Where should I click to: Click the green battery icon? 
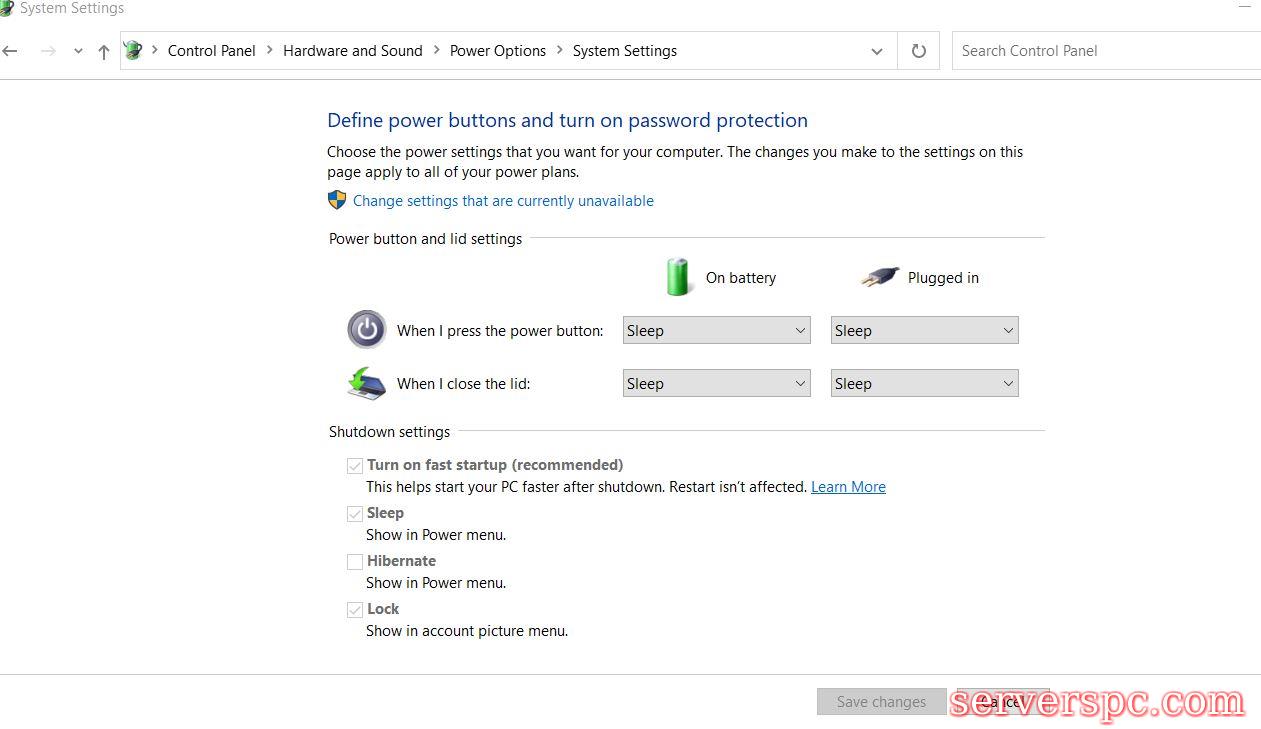pos(678,277)
